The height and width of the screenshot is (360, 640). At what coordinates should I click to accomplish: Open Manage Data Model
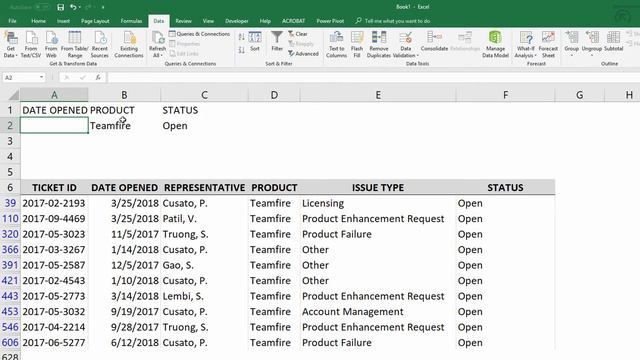coord(495,45)
